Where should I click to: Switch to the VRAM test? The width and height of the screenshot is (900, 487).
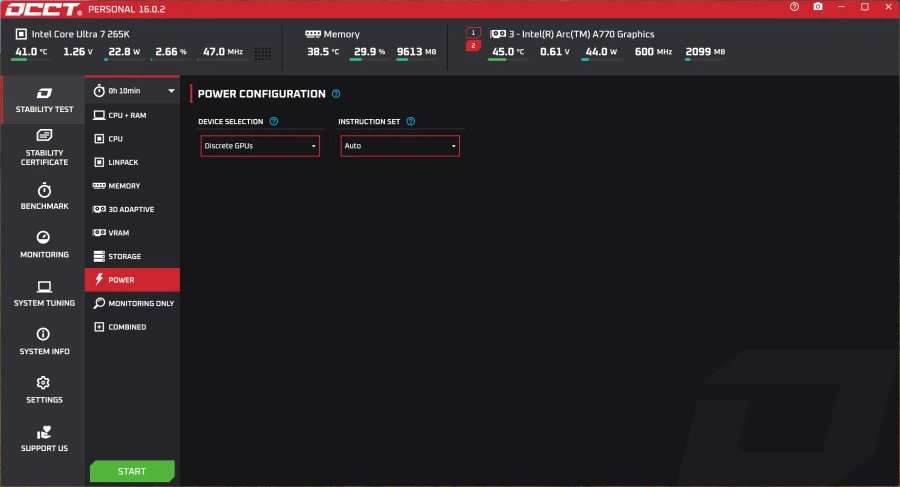119,233
